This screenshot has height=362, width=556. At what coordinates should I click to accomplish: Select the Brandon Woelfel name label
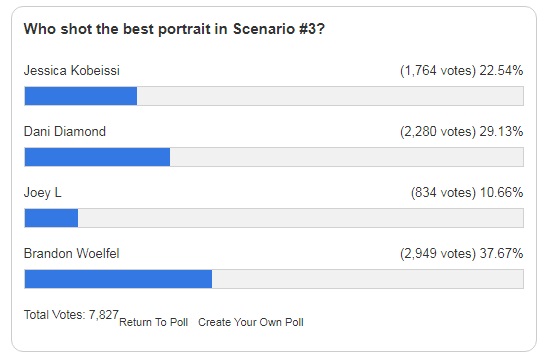(x=72, y=254)
